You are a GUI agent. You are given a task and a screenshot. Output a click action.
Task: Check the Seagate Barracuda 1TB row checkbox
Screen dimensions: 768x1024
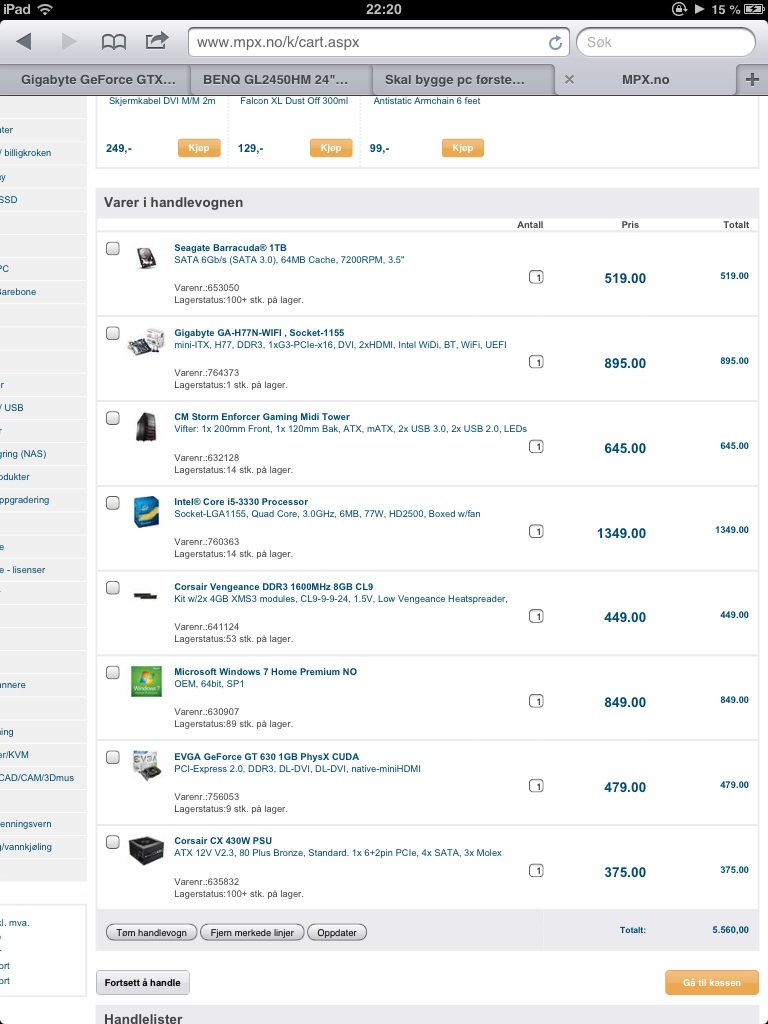pos(113,248)
